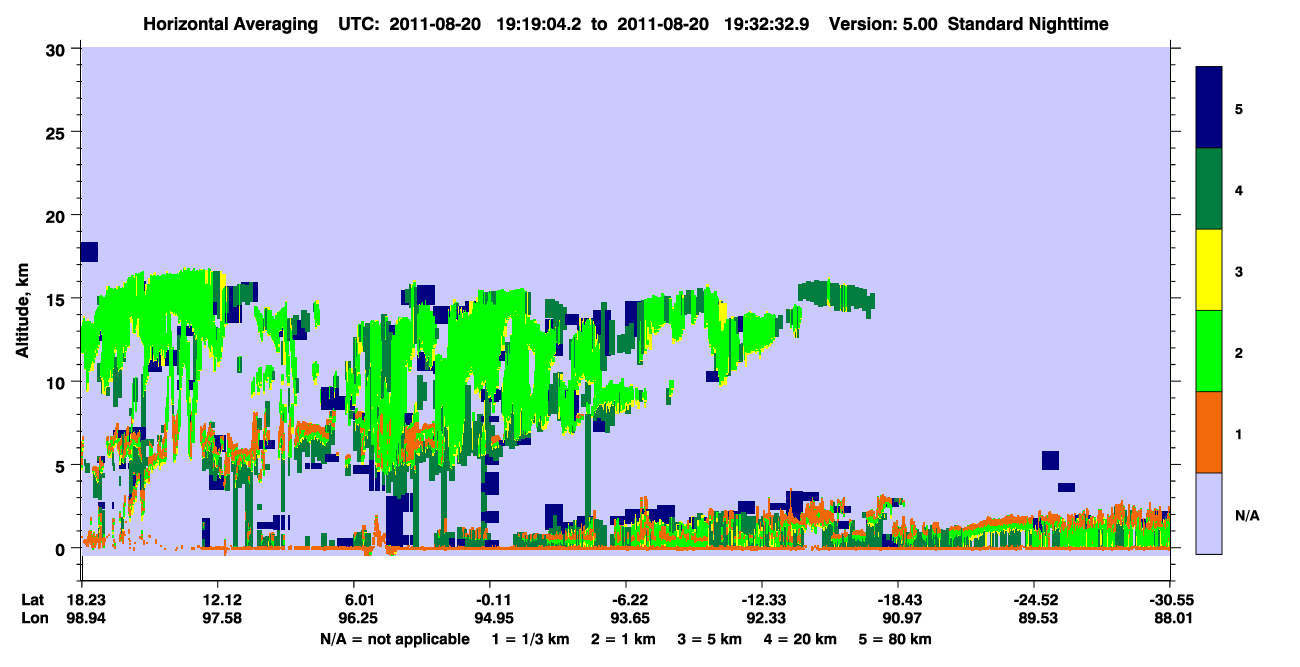
Task: Click the lavender N/A colorbar segment
Action: pos(1209,512)
